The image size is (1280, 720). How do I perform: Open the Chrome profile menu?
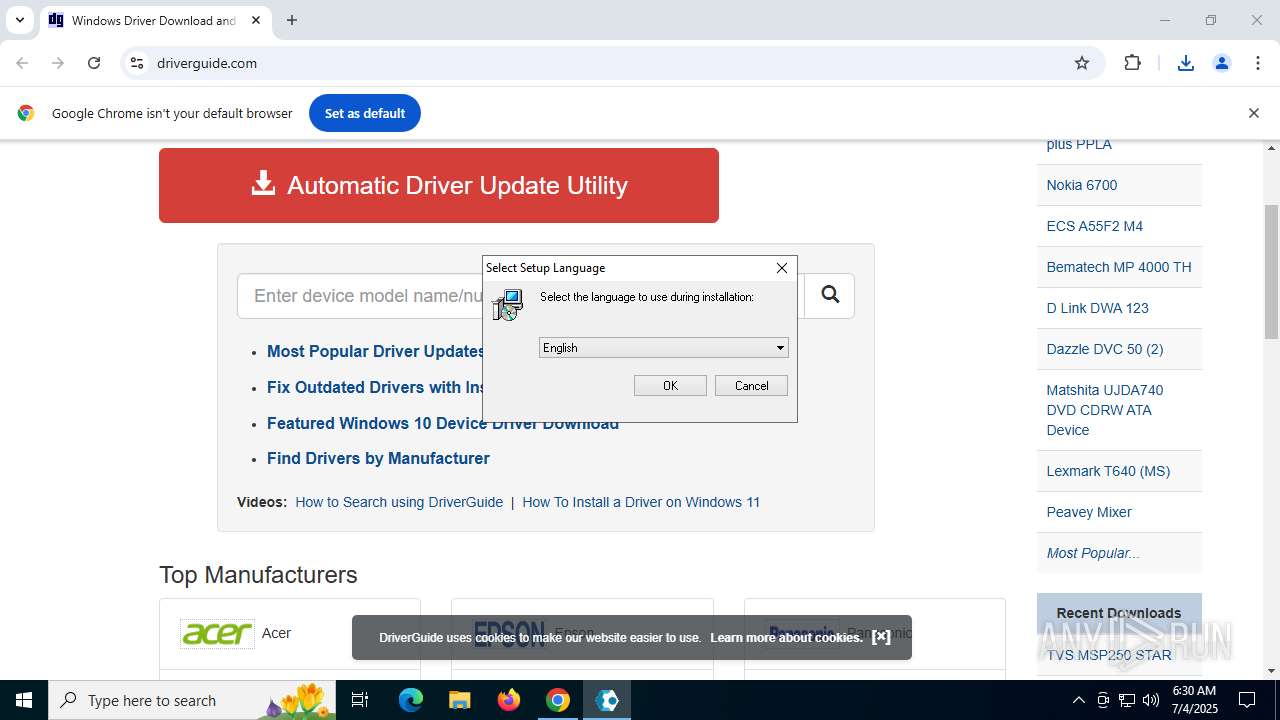(x=1222, y=63)
